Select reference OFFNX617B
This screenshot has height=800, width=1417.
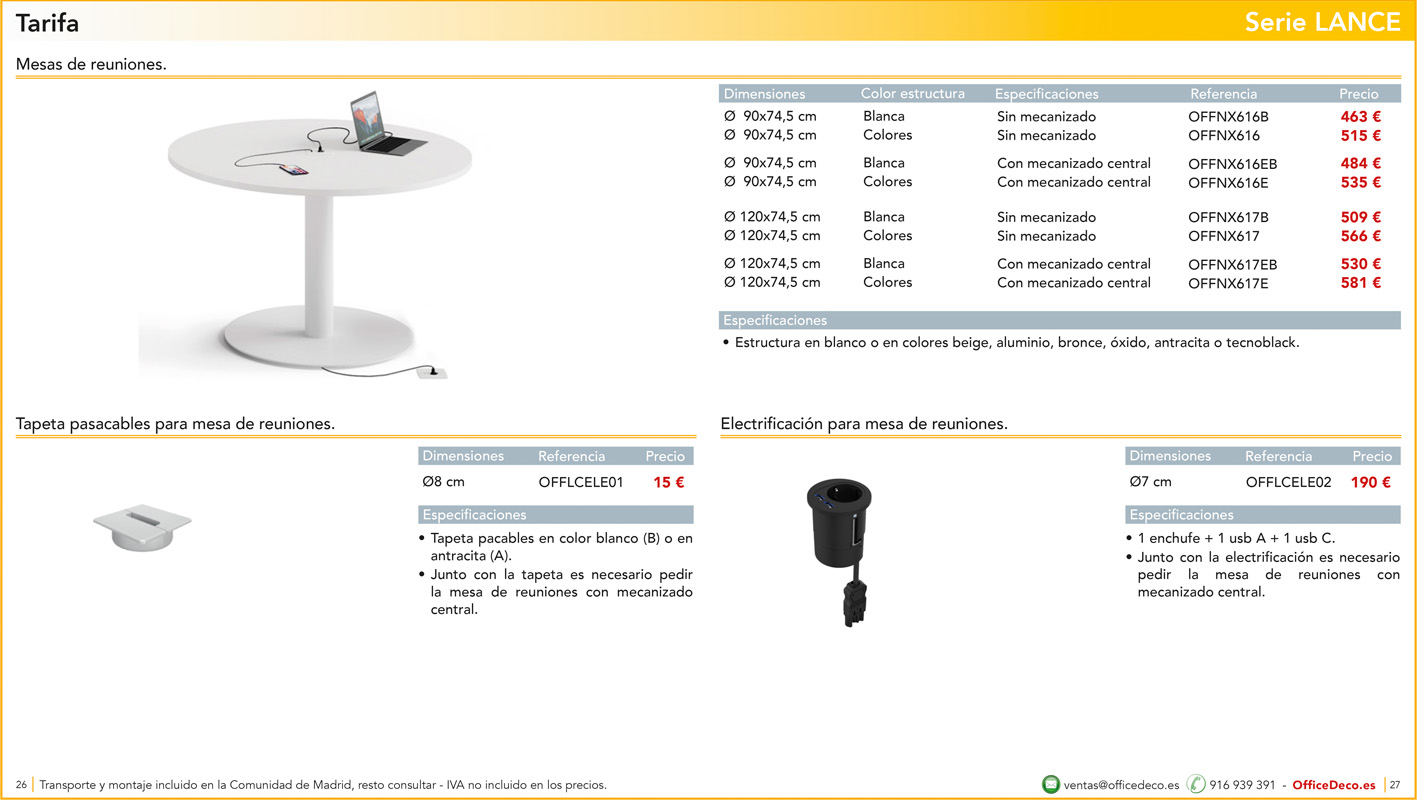tap(1228, 218)
